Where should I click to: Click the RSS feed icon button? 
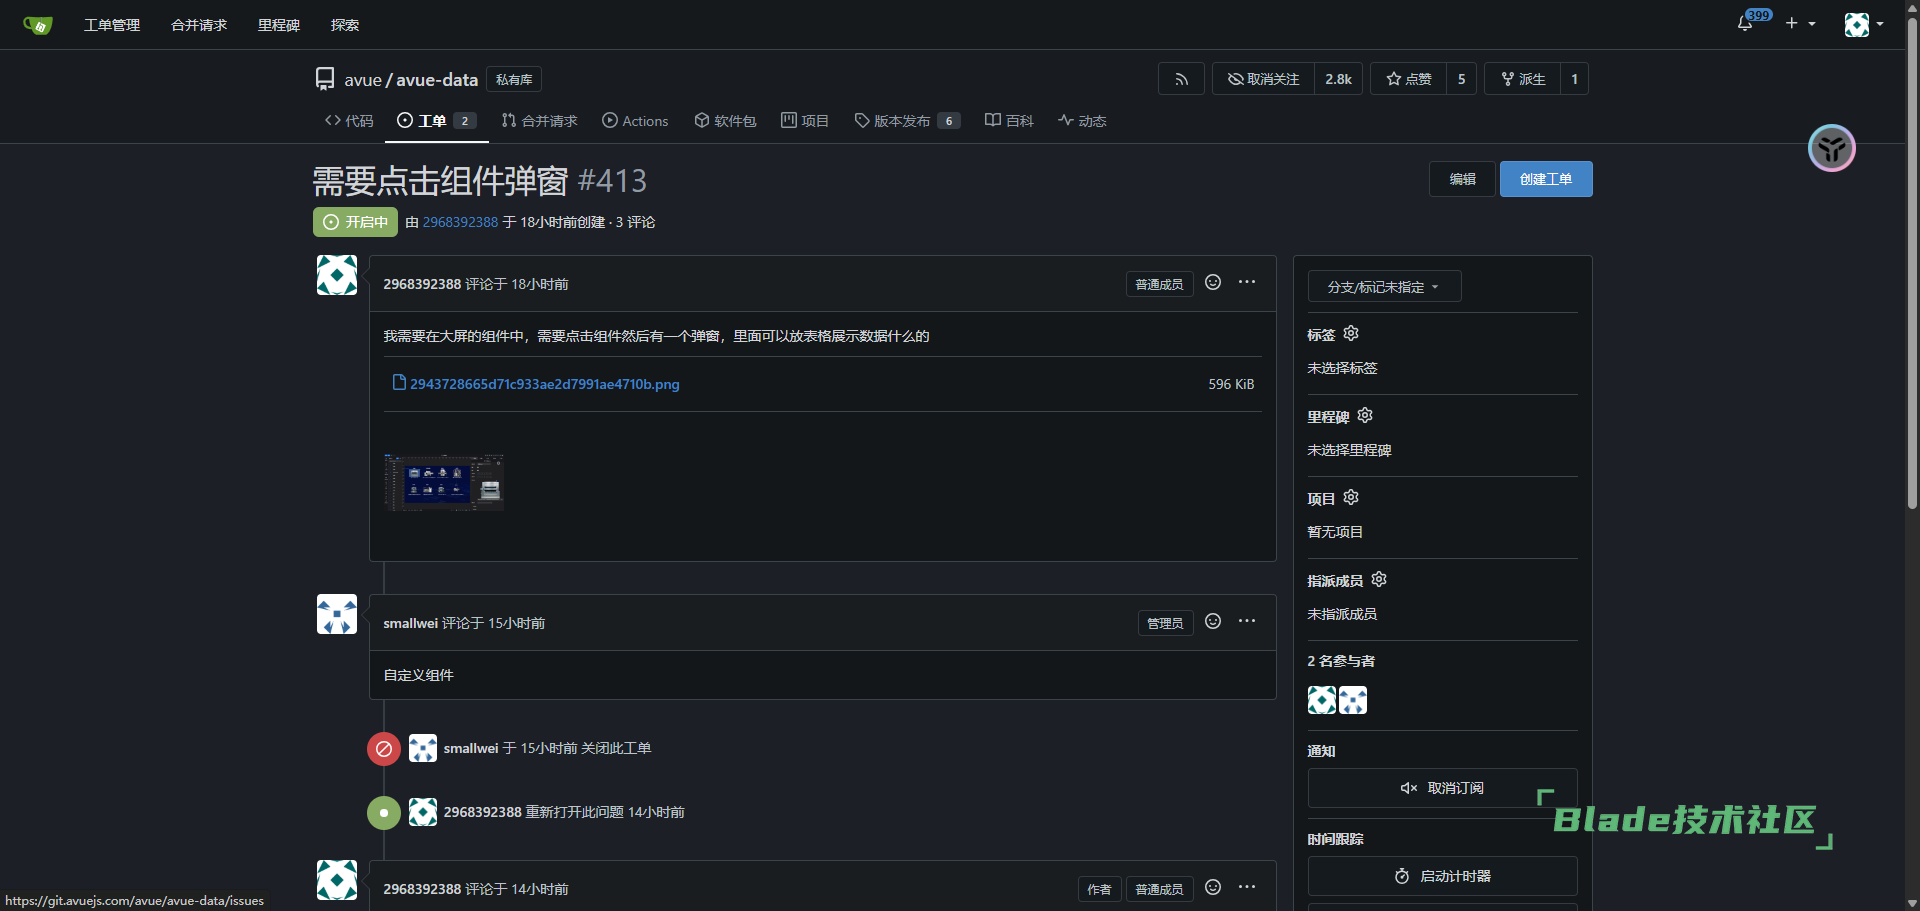pyautogui.click(x=1181, y=79)
